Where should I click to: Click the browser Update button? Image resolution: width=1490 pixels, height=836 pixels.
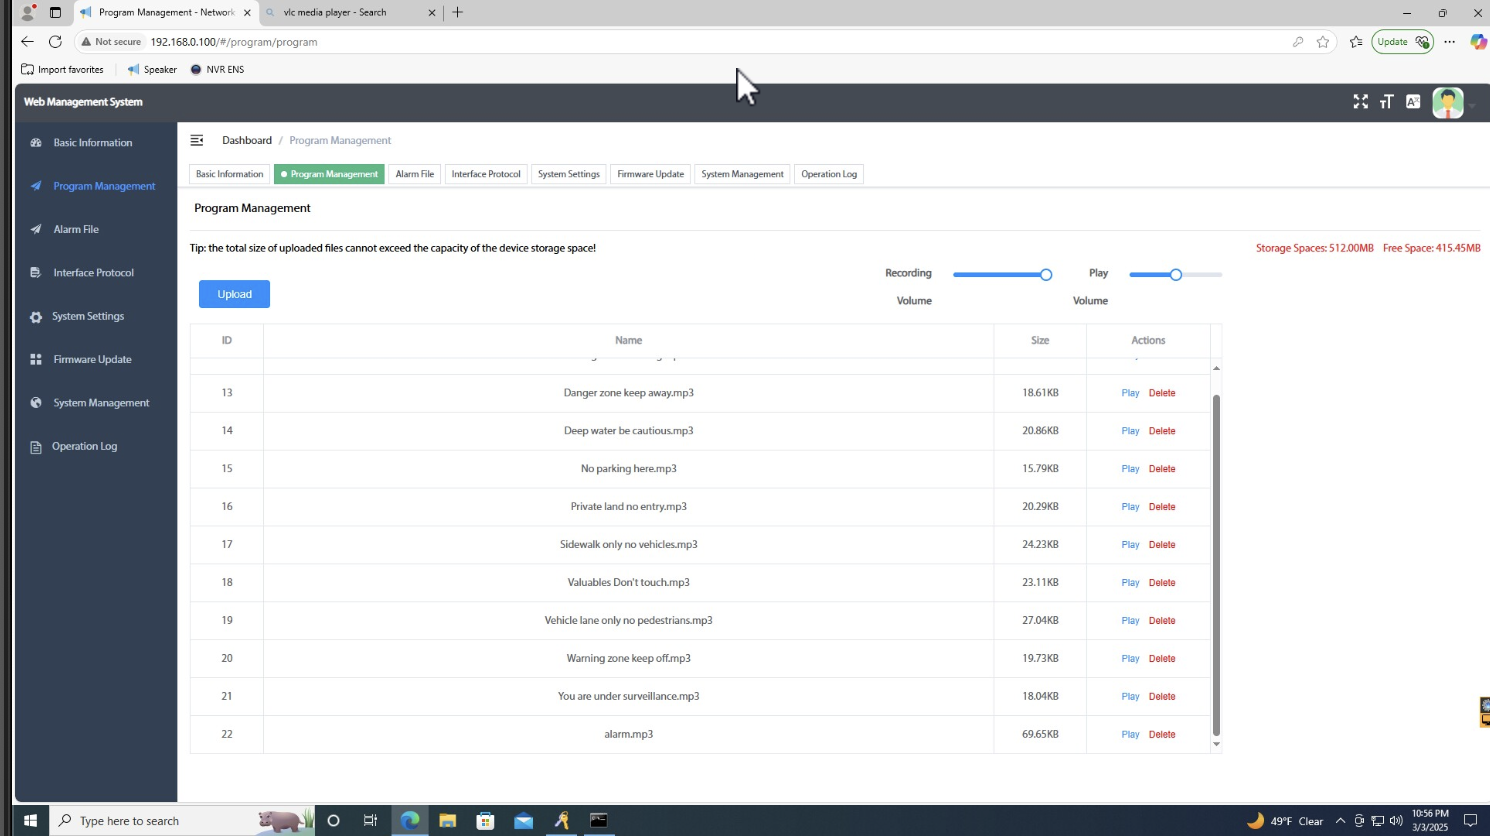click(x=1402, y=42)
